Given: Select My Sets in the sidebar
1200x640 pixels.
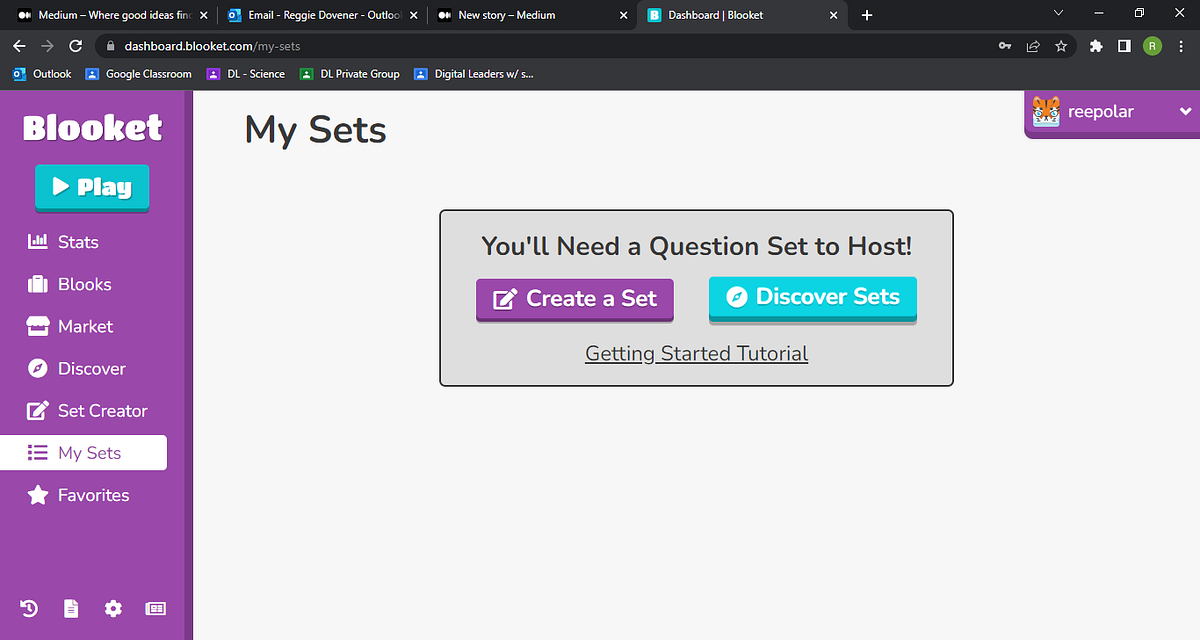Looking at the screenshot, I should click(83, 453).
